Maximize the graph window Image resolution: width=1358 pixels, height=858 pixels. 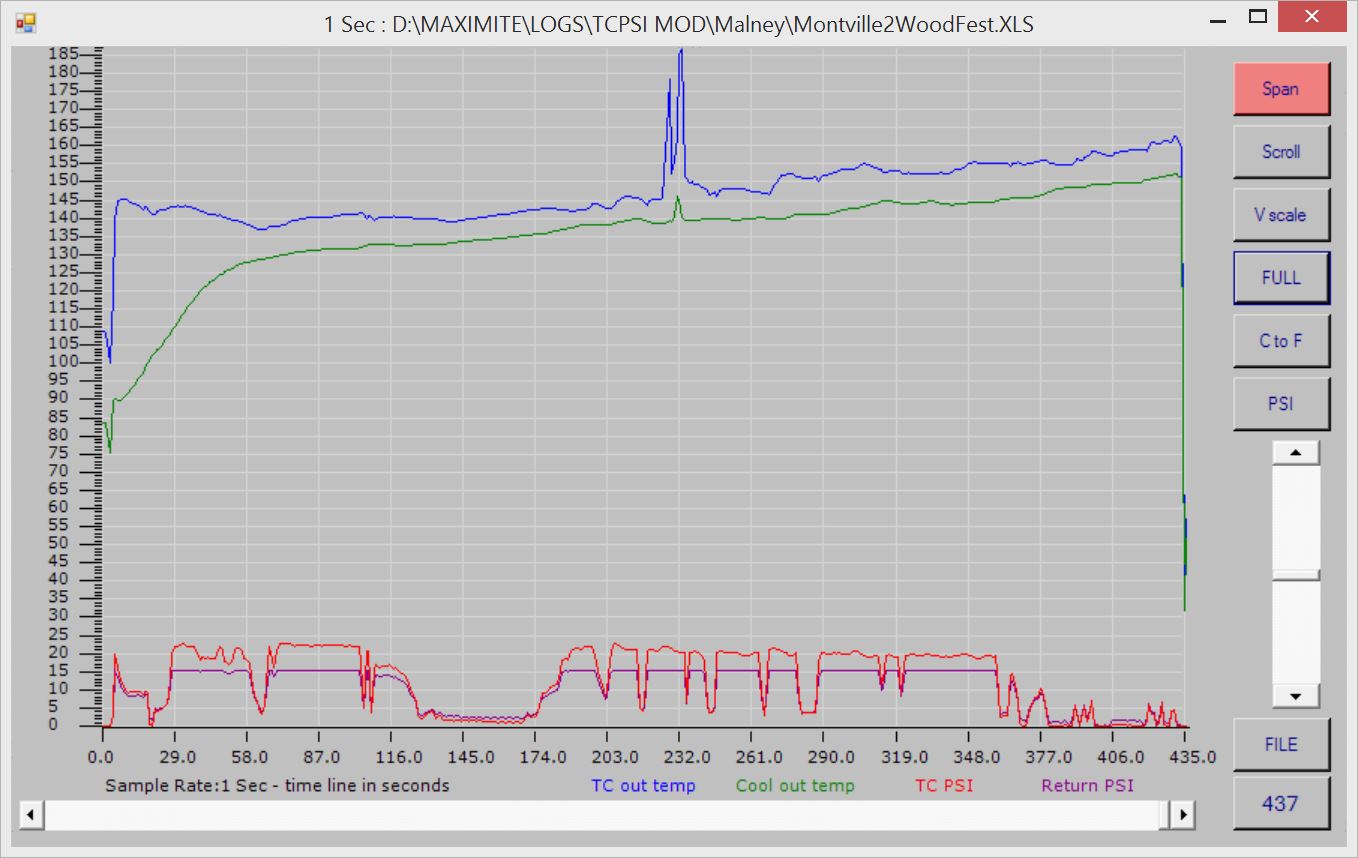tap(1258, 17)
